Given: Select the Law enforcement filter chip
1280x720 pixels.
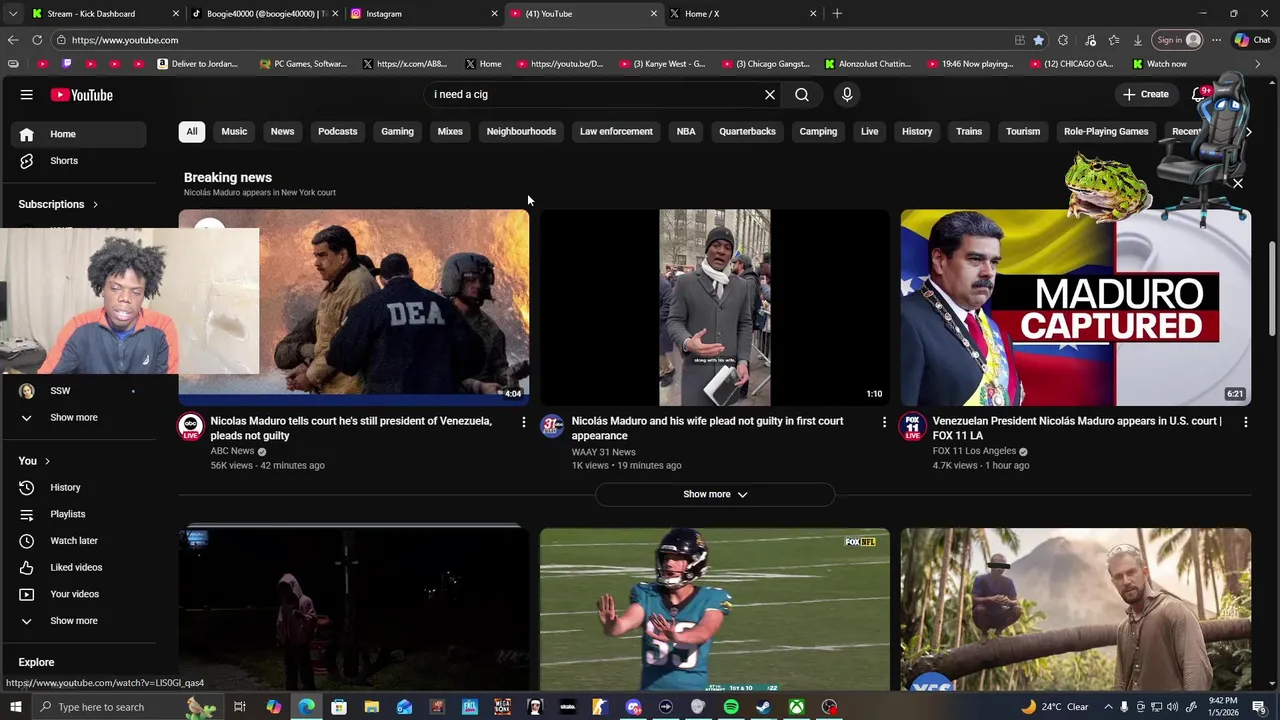Looking at the screenshot, I should point(616,131).
